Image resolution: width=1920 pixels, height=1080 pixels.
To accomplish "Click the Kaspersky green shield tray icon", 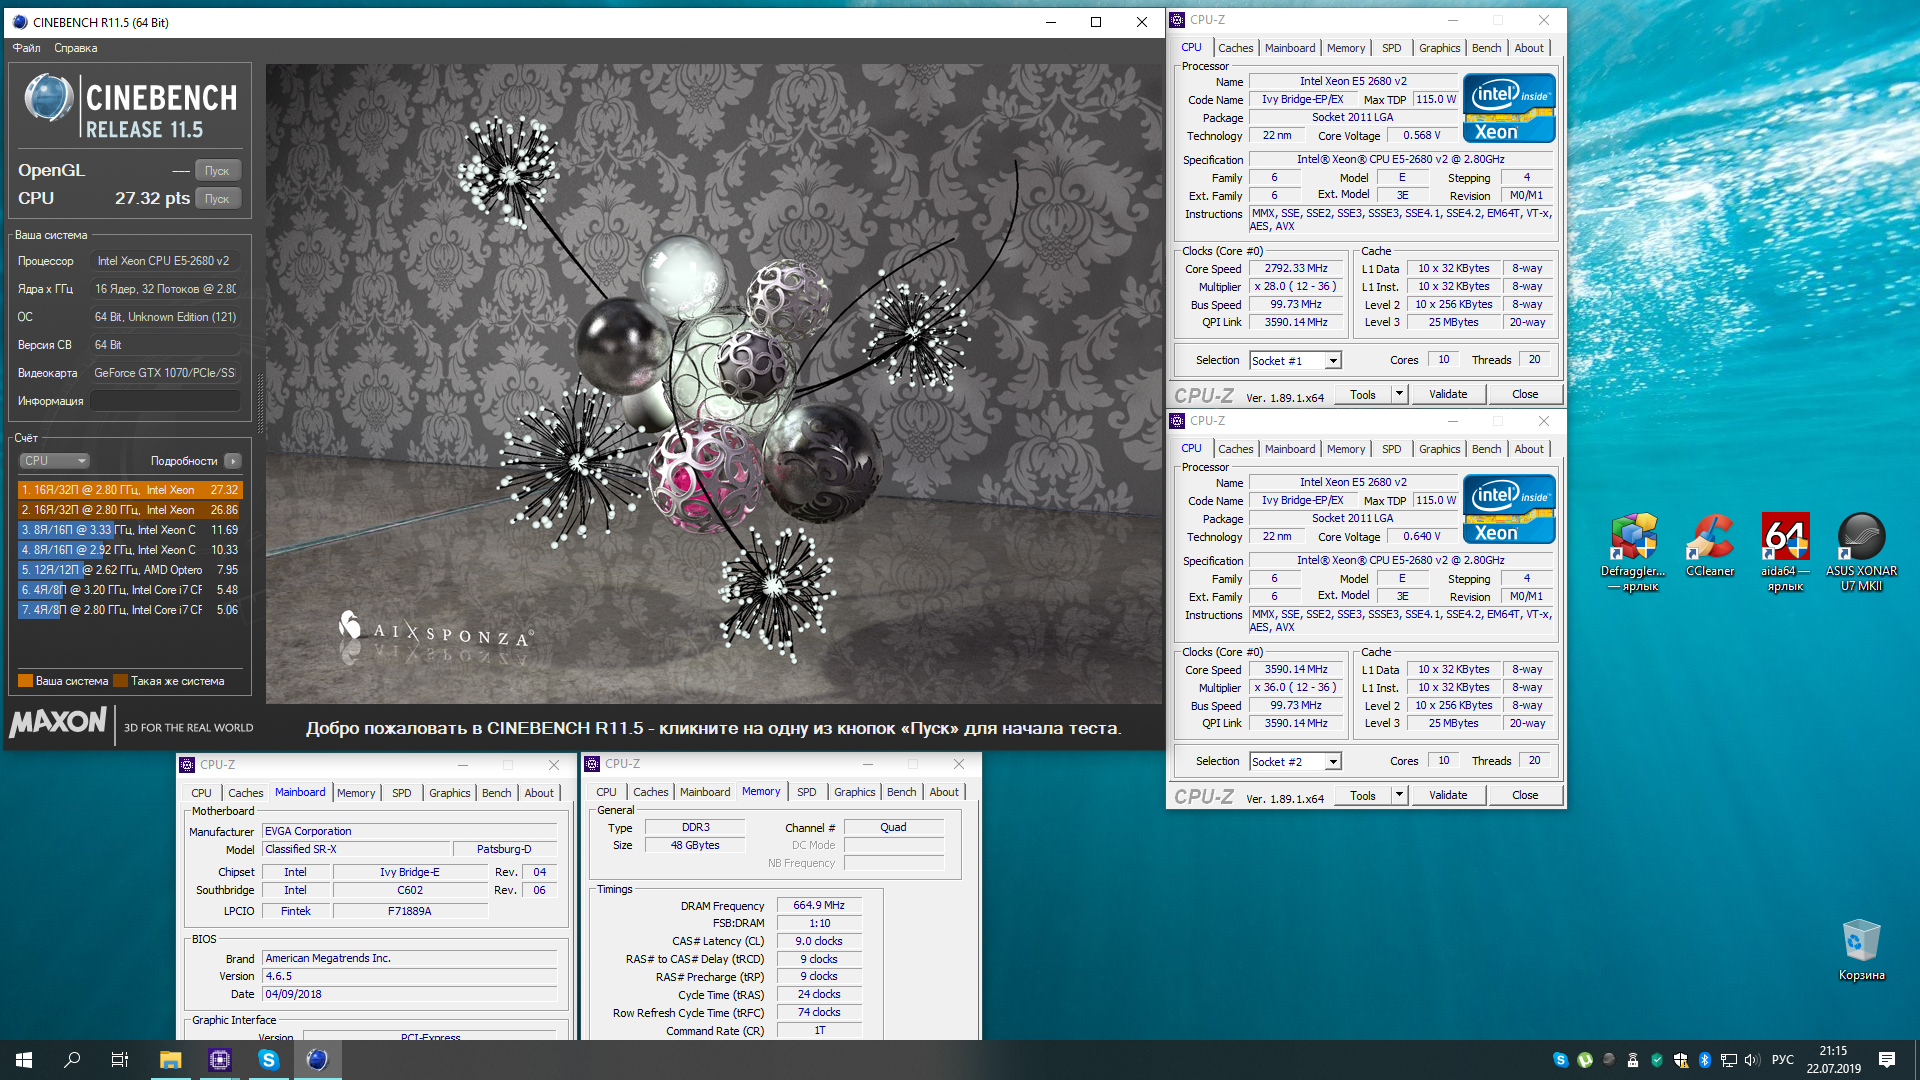I will coord(1657,1060).
